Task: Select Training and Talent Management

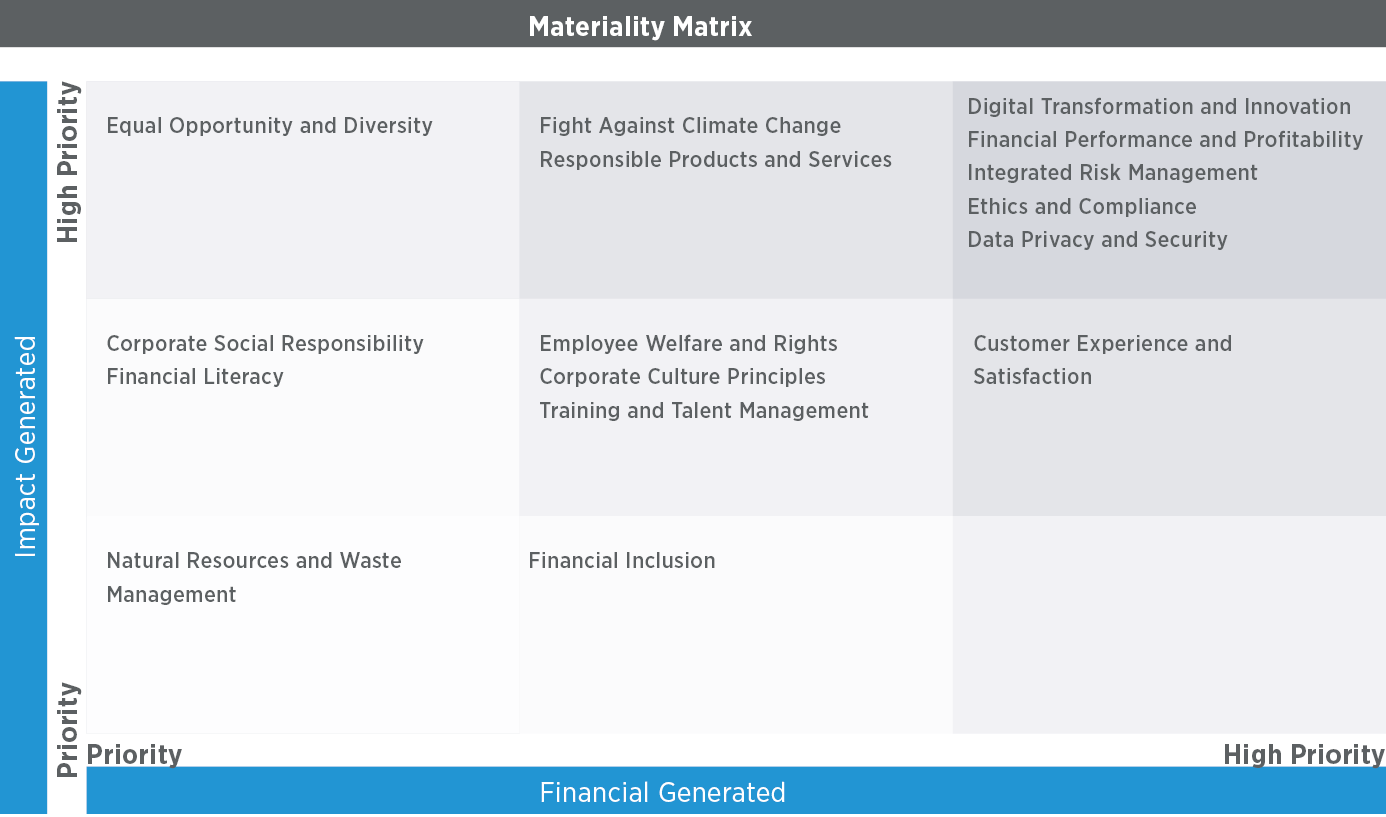Action: (x=704, y=411)
